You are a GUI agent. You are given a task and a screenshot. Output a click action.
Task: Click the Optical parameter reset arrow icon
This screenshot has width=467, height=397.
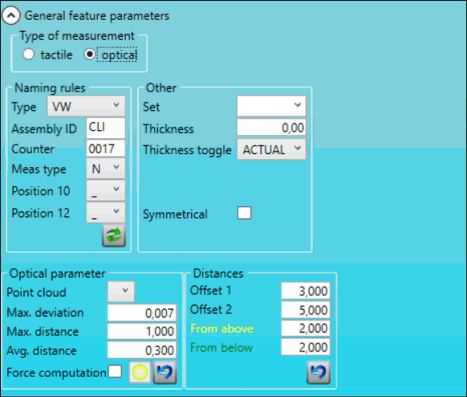(165, 372)
